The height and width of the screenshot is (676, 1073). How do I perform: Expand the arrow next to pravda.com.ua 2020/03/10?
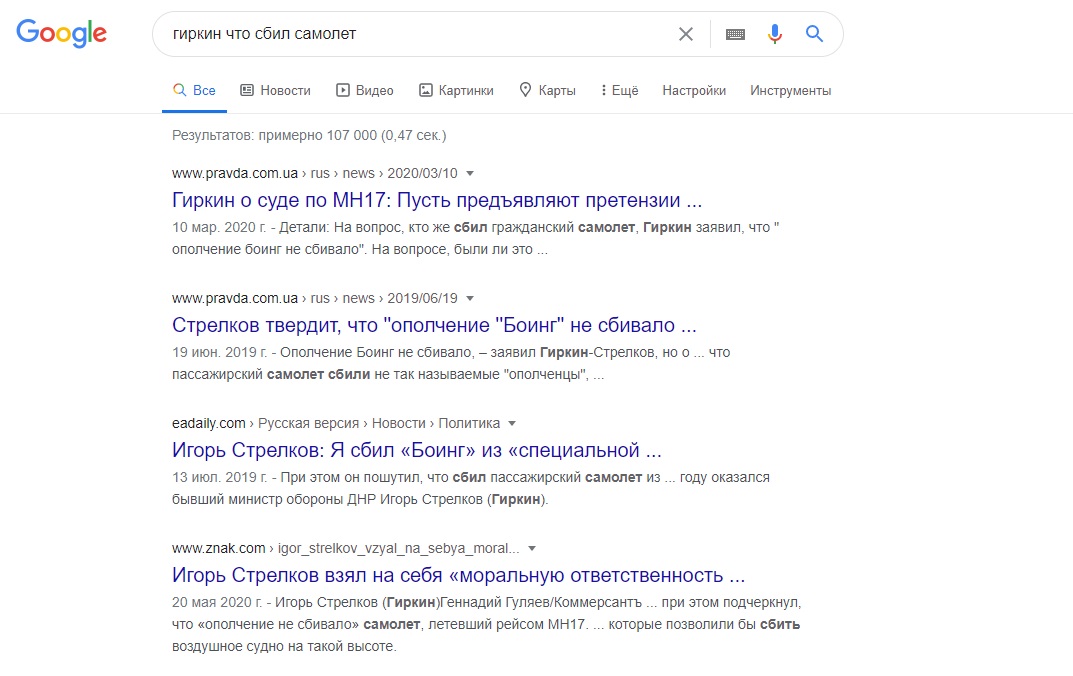pyautogui.click(x=470, y=174)
